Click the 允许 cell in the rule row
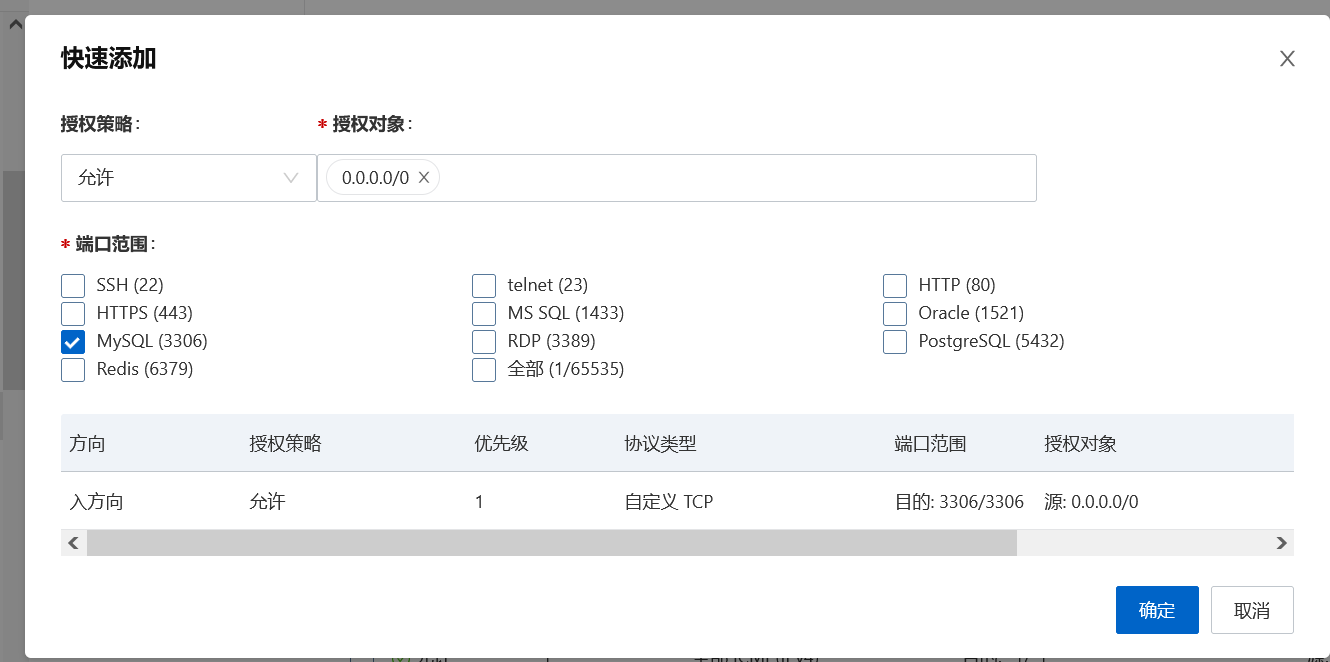The image size is (1330, 662). click(x=267, y=502)
